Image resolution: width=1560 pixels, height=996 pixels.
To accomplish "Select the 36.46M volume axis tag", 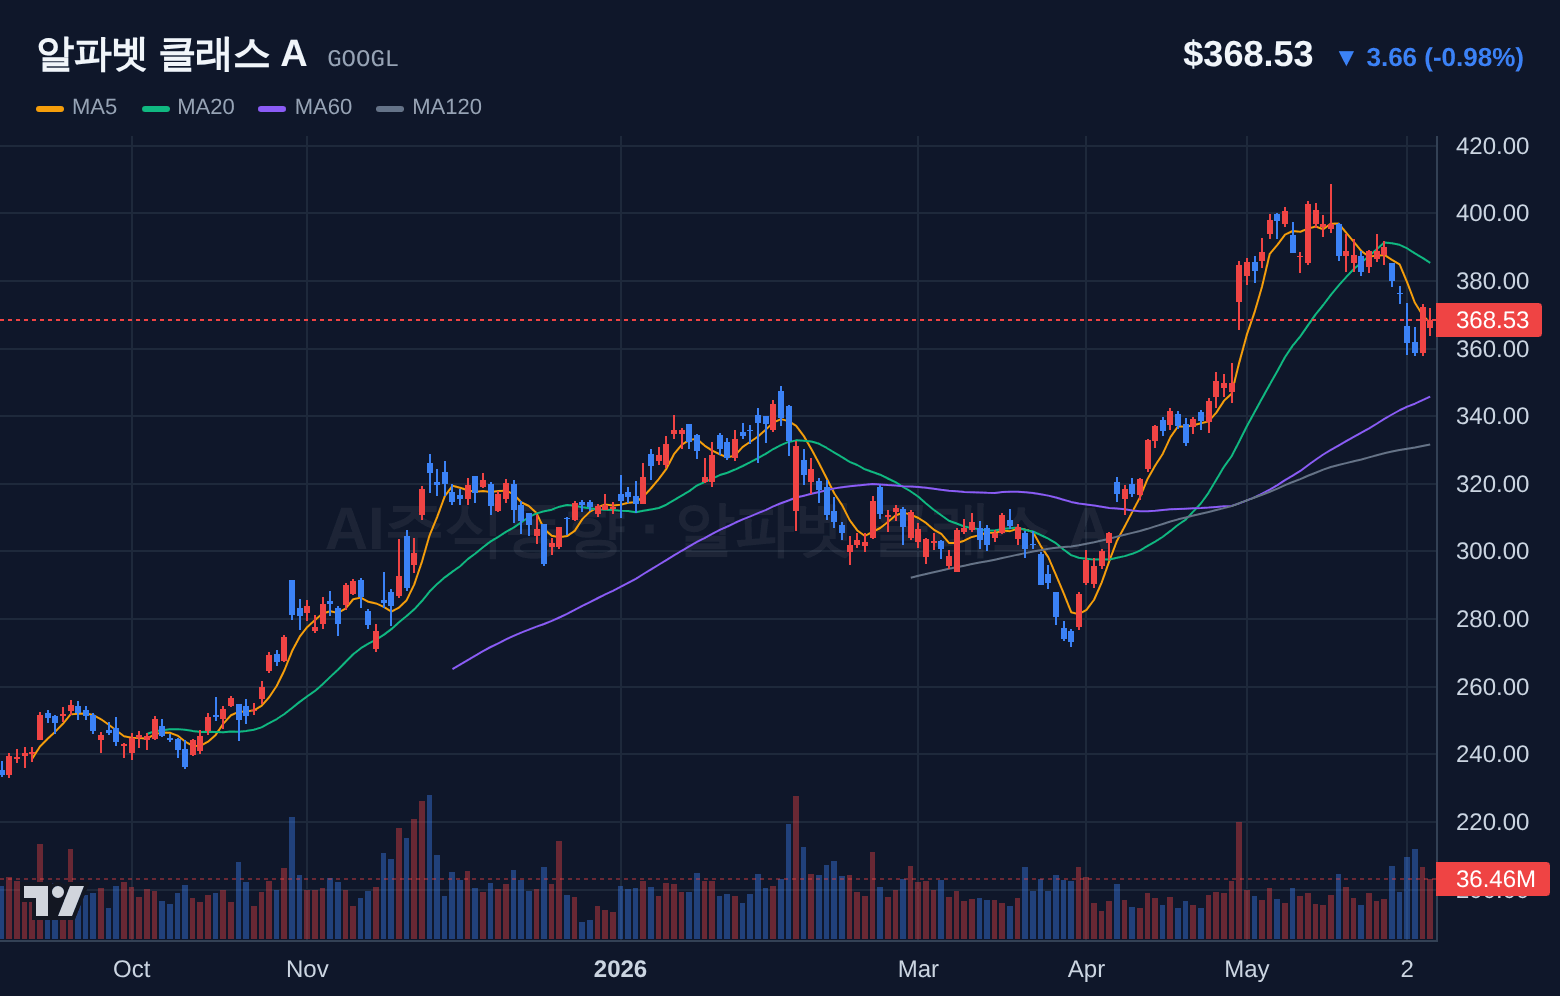I will (1492, 879).
